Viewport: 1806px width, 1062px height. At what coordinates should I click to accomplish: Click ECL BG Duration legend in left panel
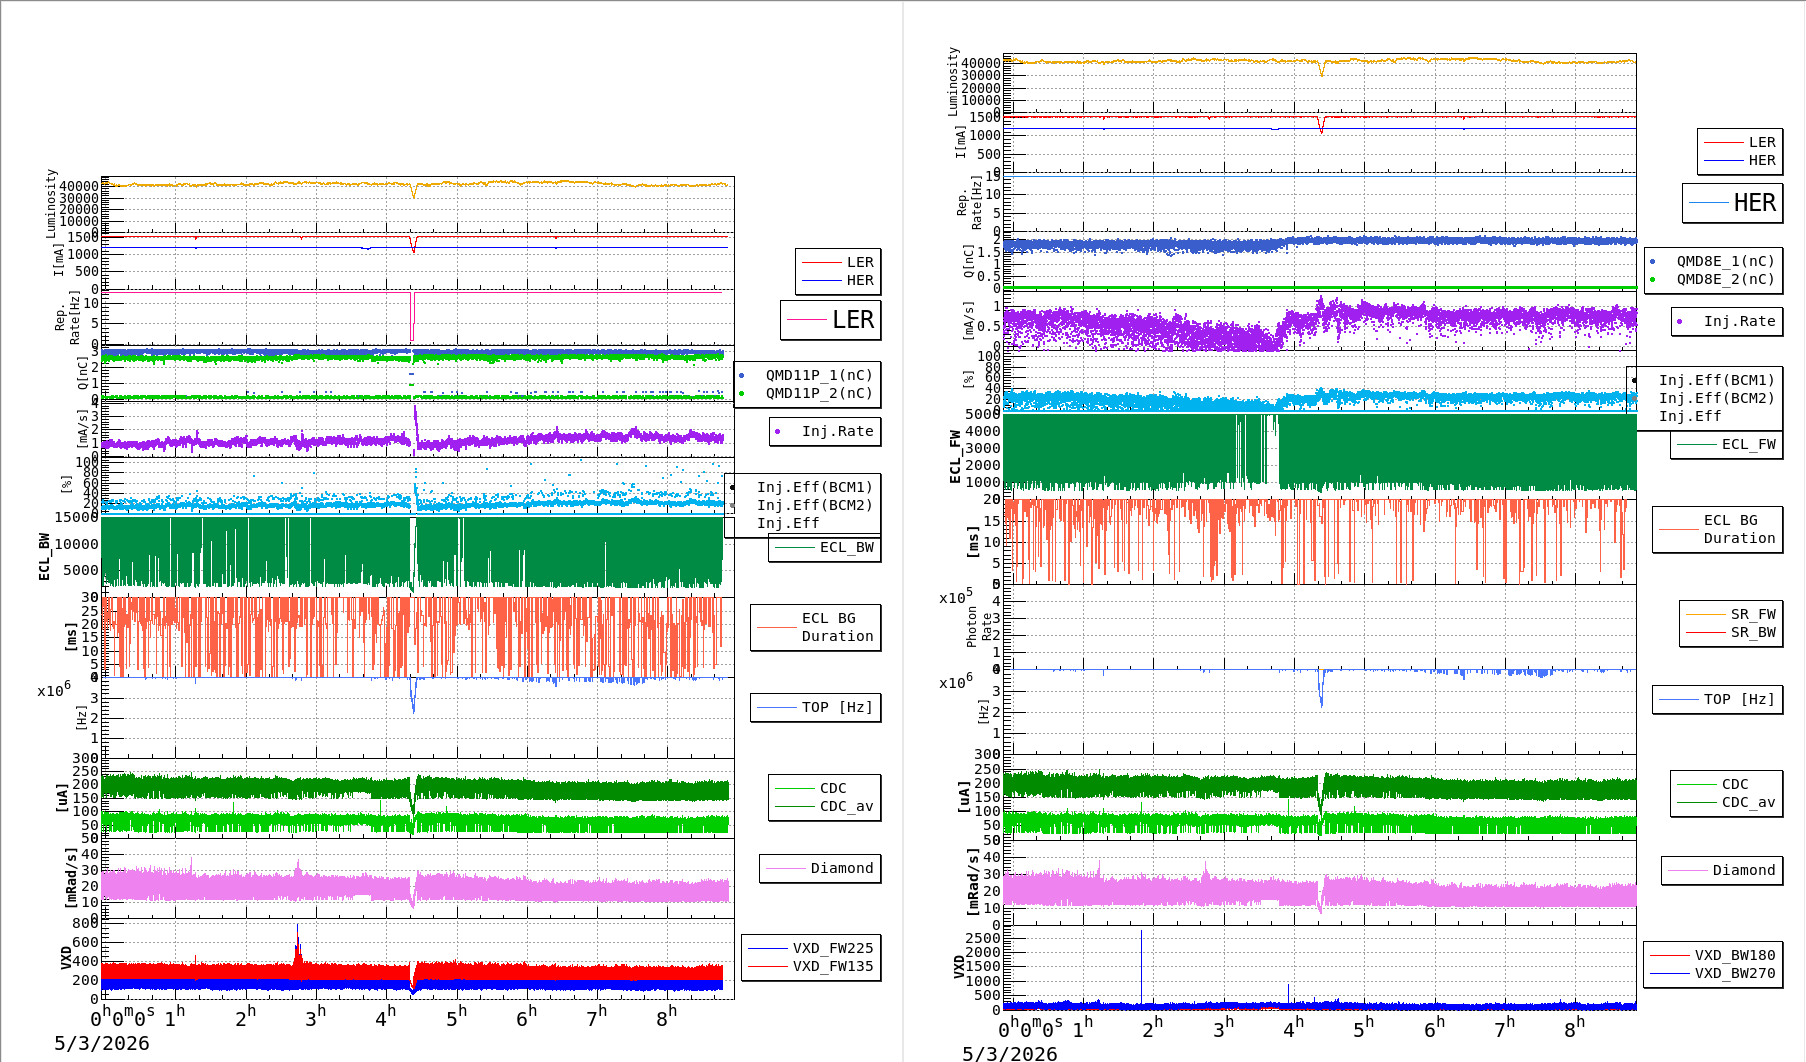[816, 627]
